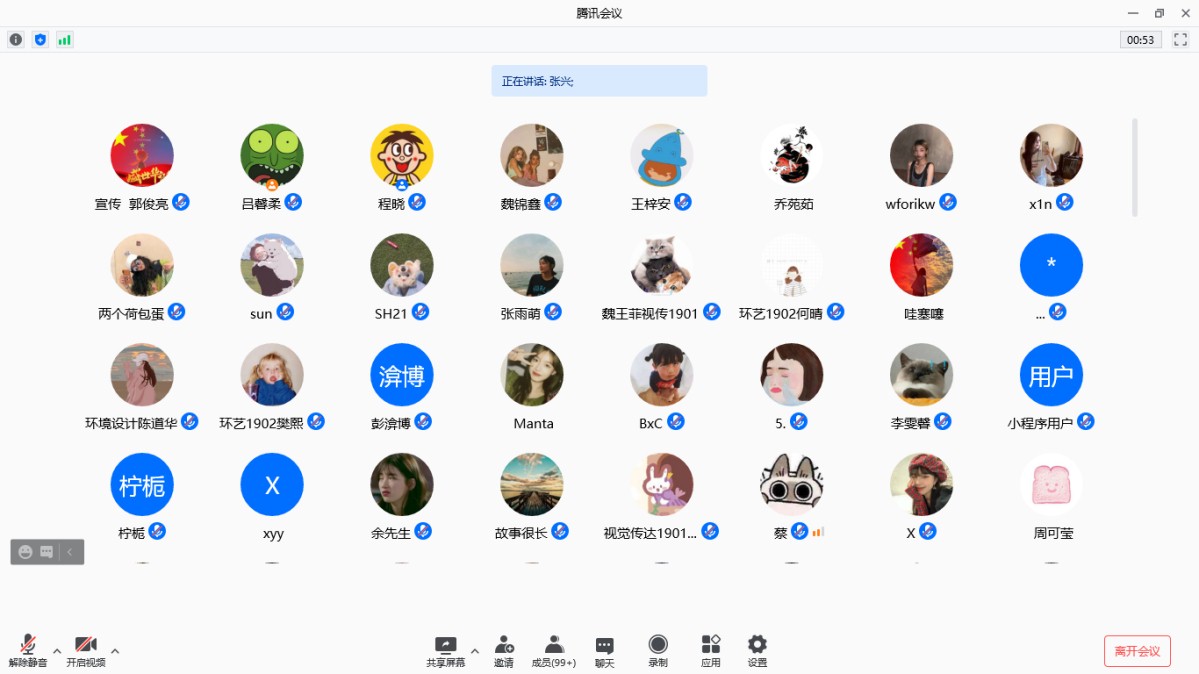Open the 应用 apps menu
The height and width of the screenshot is (674, 1199).
click(x=711, y=651)
